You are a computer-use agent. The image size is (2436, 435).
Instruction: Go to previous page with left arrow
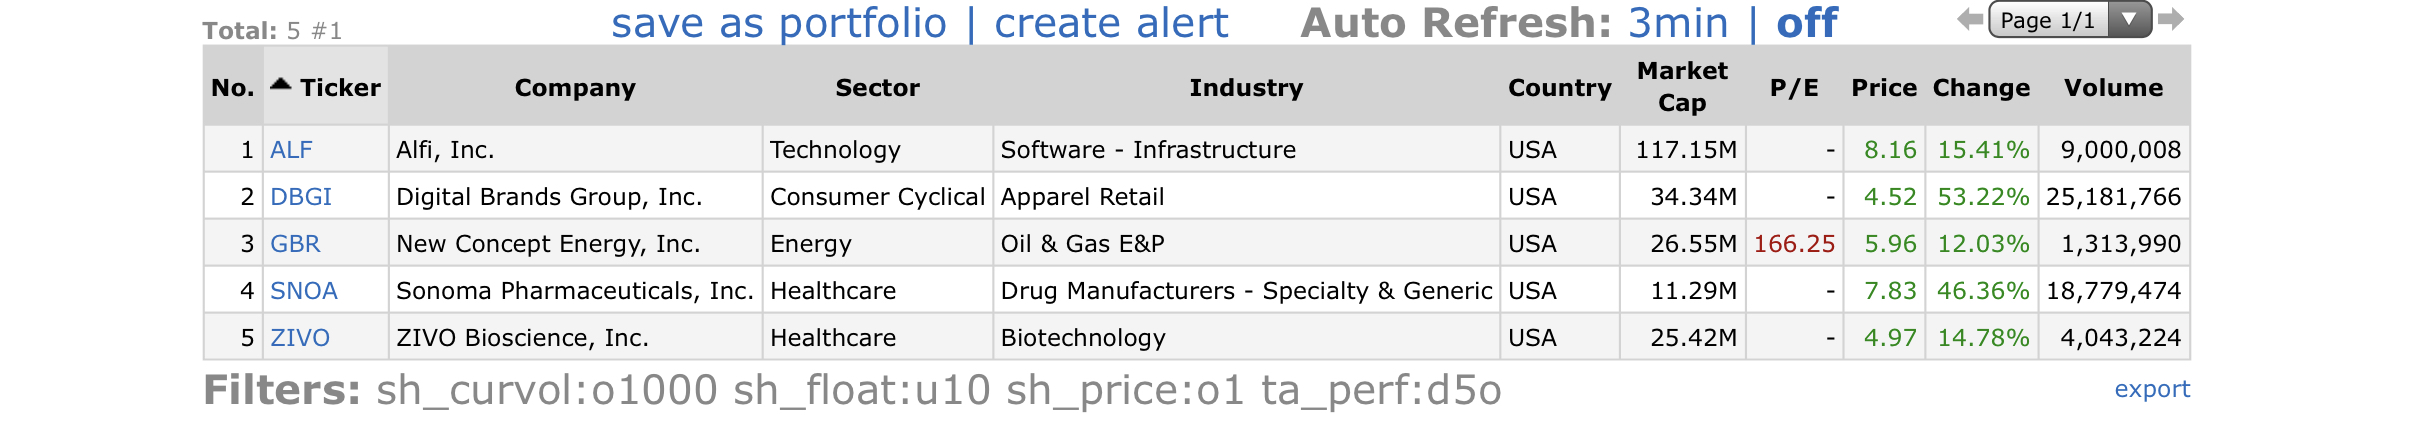(1970, 19)
